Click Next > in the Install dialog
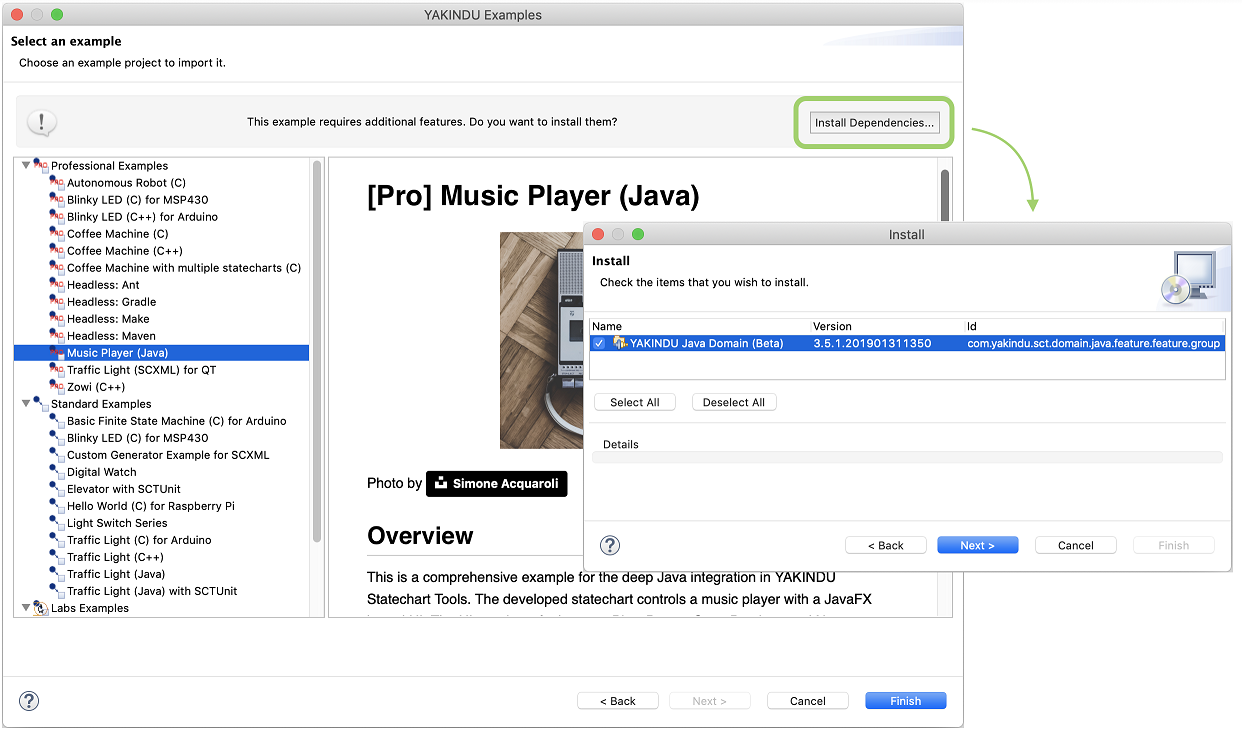1242x734 pixels. 978,545
